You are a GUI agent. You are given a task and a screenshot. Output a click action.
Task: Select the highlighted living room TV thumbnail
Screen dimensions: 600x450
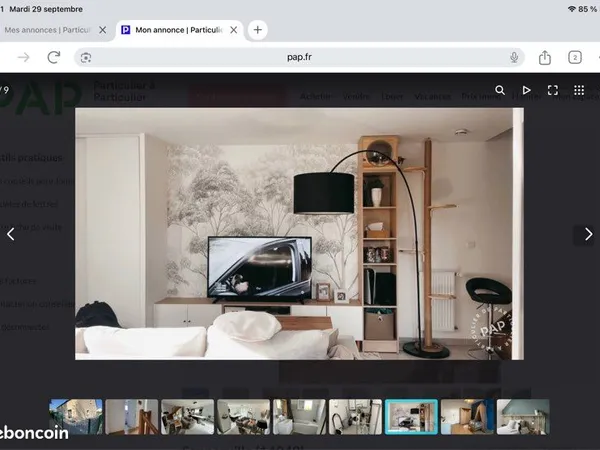click(x=411, y=417)
